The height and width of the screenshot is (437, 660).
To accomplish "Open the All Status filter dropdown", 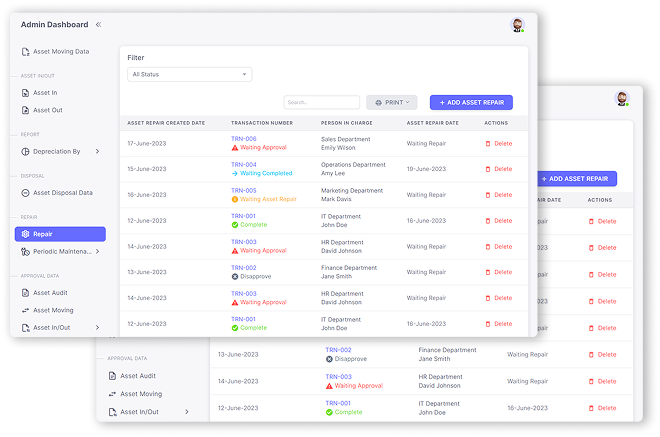I will 189,74.
